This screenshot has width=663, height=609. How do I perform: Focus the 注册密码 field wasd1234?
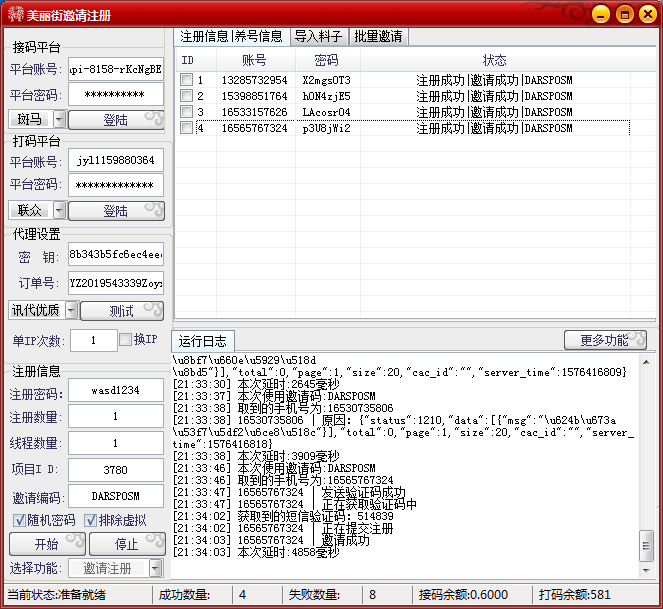coord(116,390)
